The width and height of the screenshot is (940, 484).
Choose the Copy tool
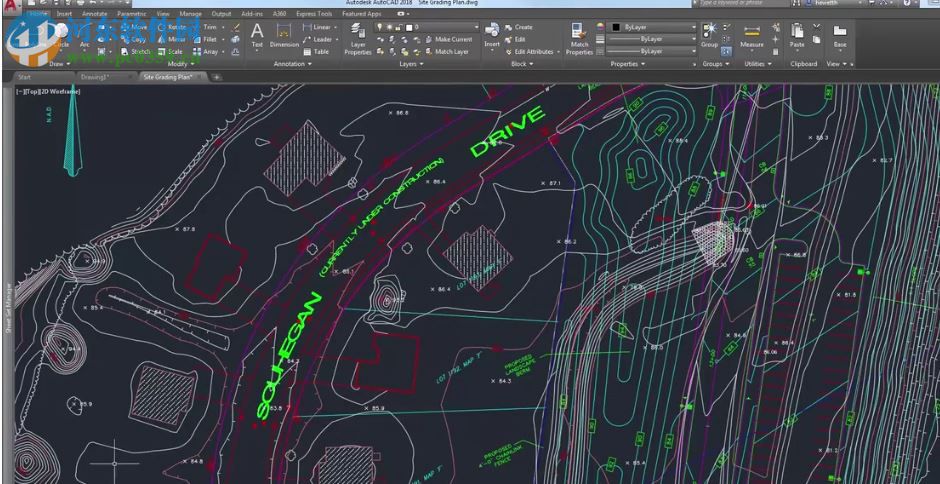click(x=134, y=40)
